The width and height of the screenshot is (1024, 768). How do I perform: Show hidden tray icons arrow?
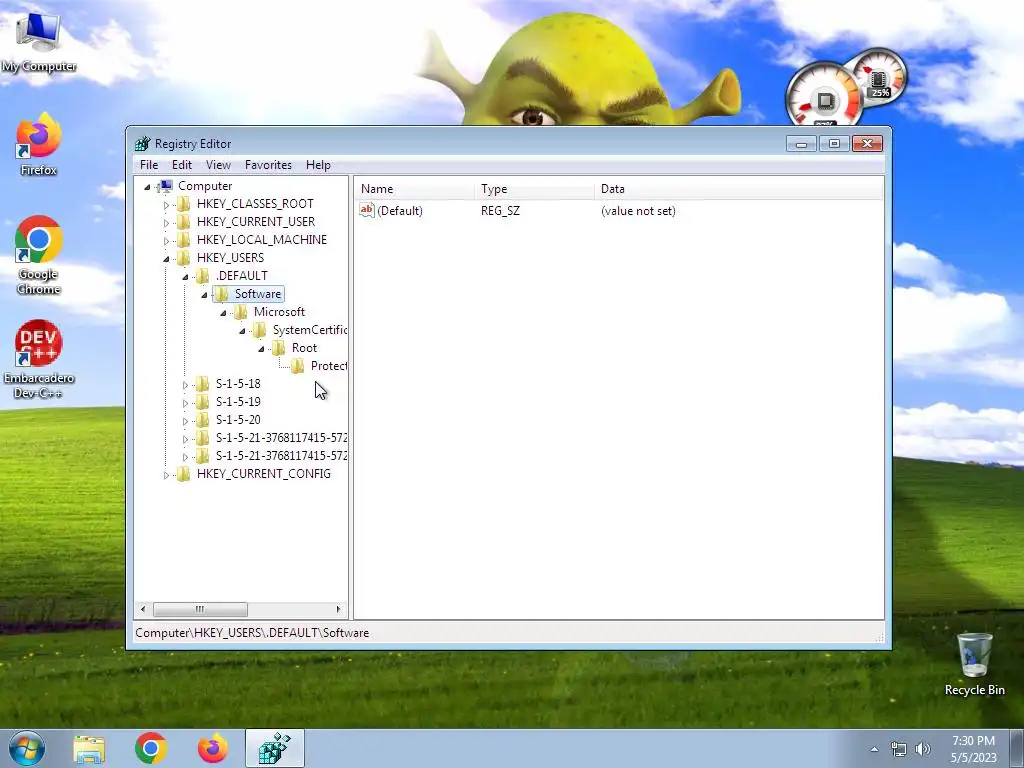[x=874, y=749]
